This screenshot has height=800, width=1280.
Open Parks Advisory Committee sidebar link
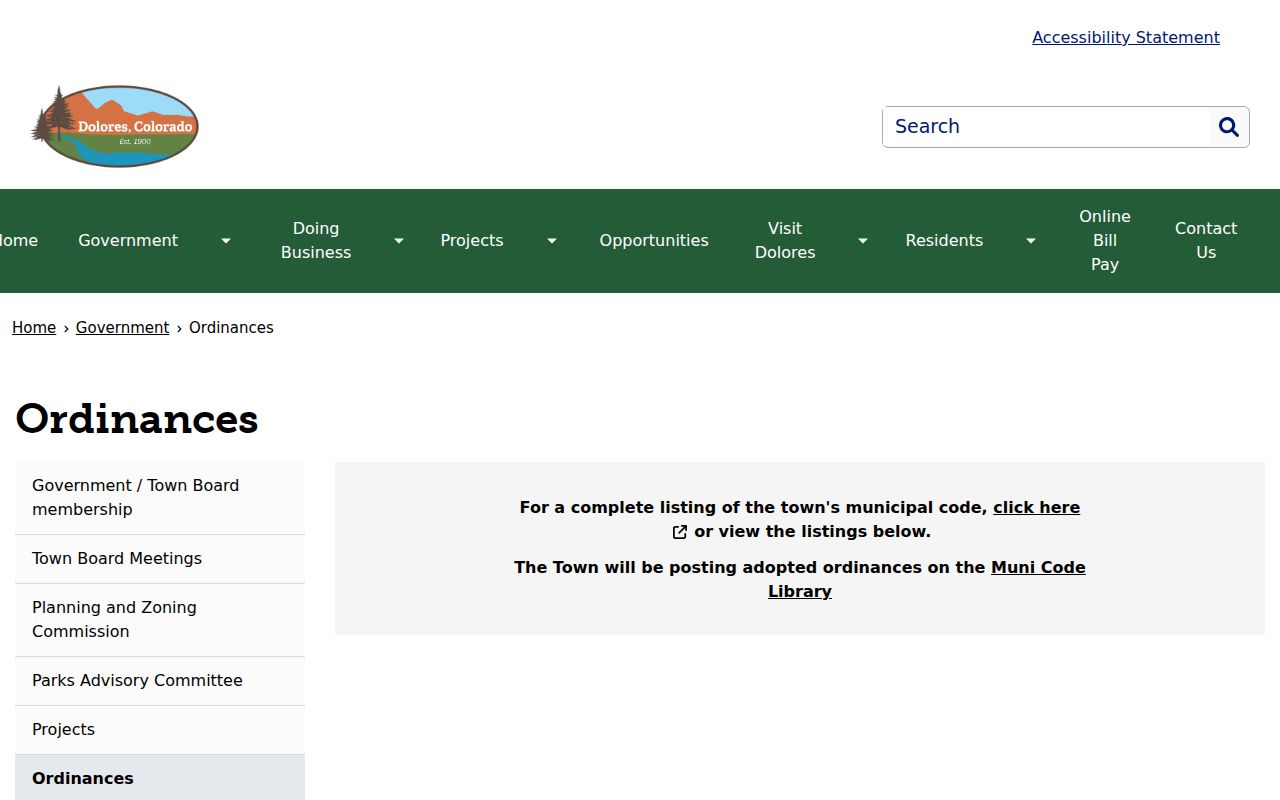(x=160, y=681)
